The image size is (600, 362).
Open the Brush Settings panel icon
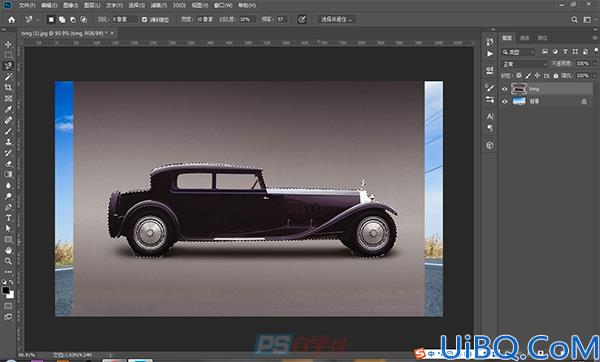pos(490,88)
